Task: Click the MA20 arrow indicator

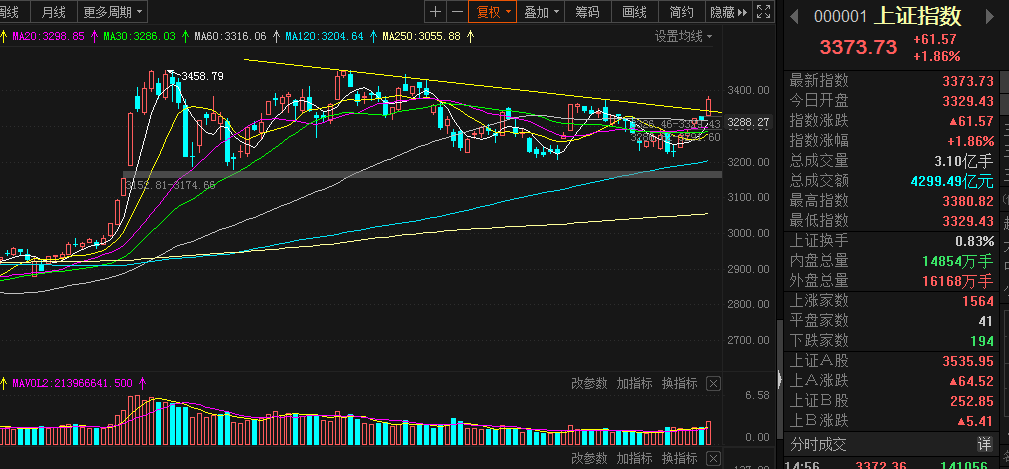Action: click(95, 37)
